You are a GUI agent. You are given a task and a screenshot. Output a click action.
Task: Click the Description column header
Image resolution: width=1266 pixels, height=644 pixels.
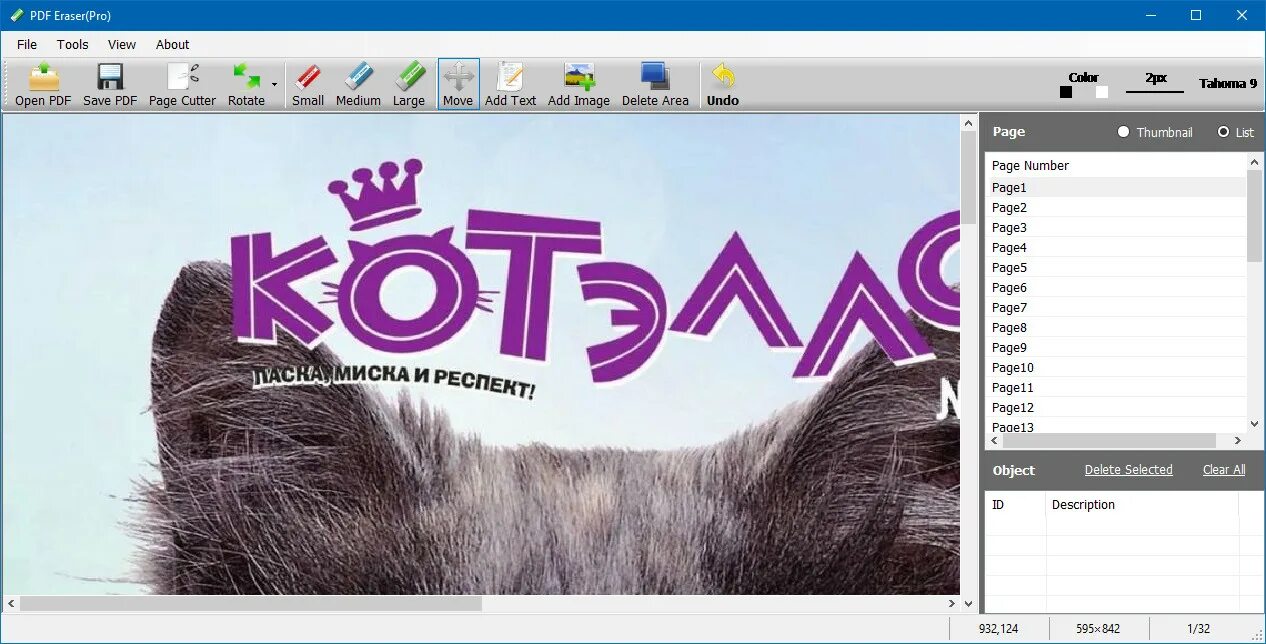tap(1142, 505)
